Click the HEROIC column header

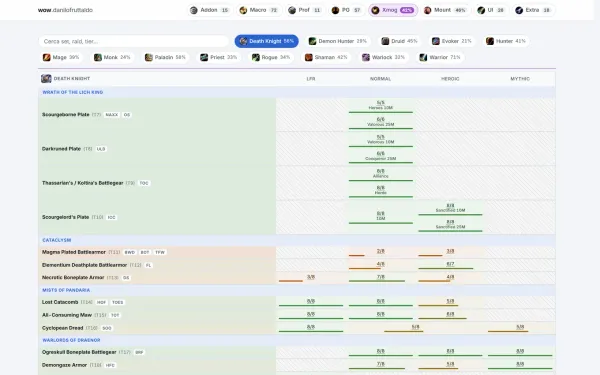coord(450,79)
